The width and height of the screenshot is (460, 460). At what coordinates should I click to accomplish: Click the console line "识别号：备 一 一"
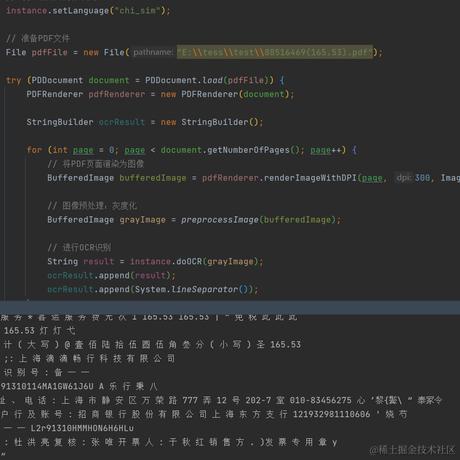46,372
